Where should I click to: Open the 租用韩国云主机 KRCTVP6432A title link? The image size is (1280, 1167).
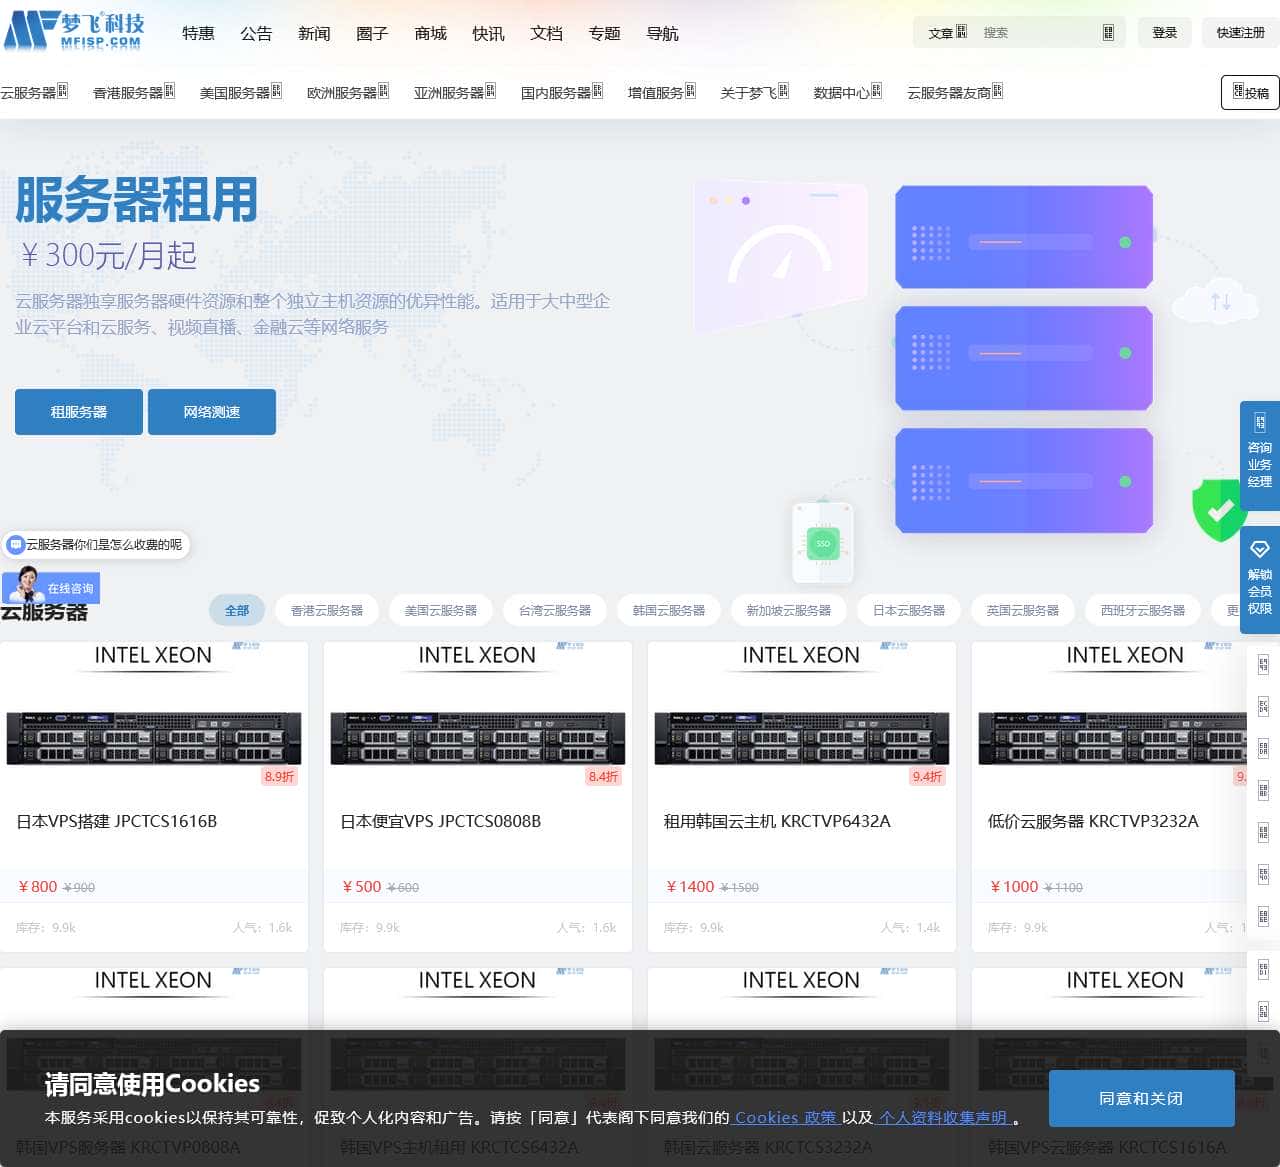point(777,821)
